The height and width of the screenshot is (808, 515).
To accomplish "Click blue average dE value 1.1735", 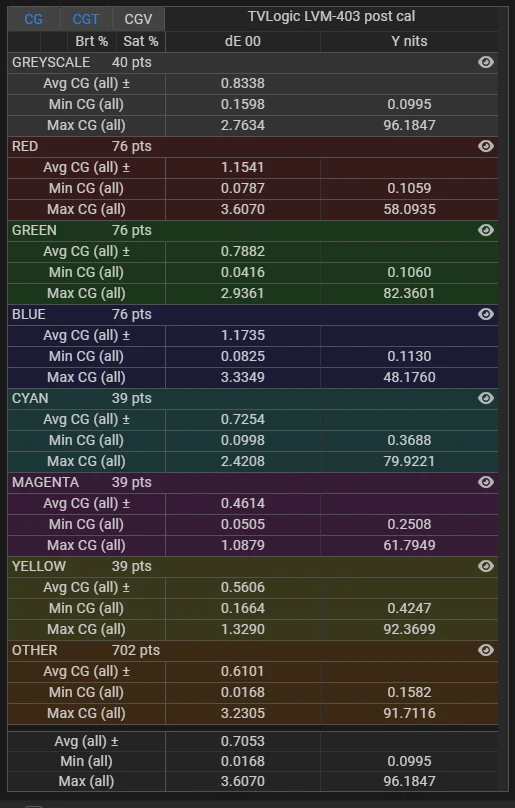I will (x=243, y=335).
